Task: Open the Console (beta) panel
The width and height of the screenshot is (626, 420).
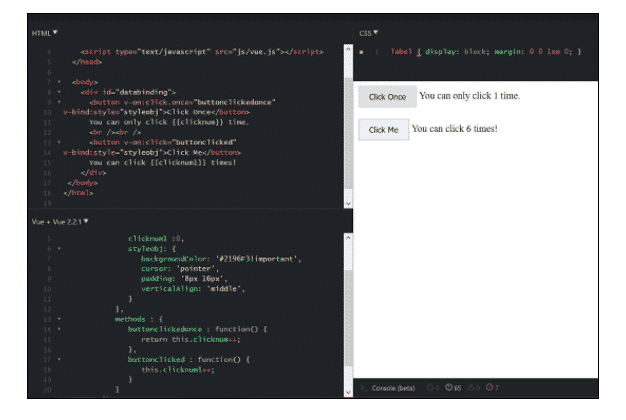Action: point(393,388)
